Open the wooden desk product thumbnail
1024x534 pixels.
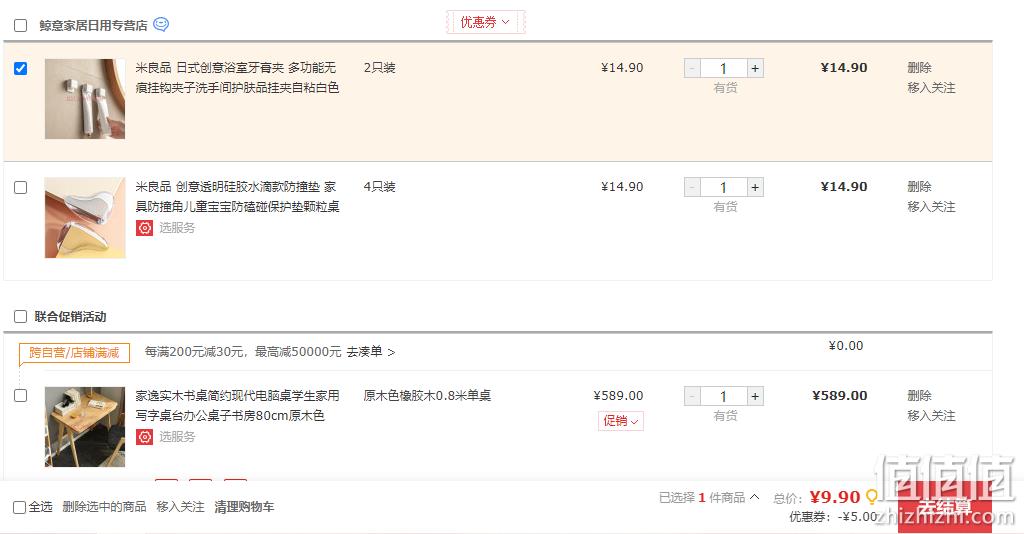click(x=85, y=426)
